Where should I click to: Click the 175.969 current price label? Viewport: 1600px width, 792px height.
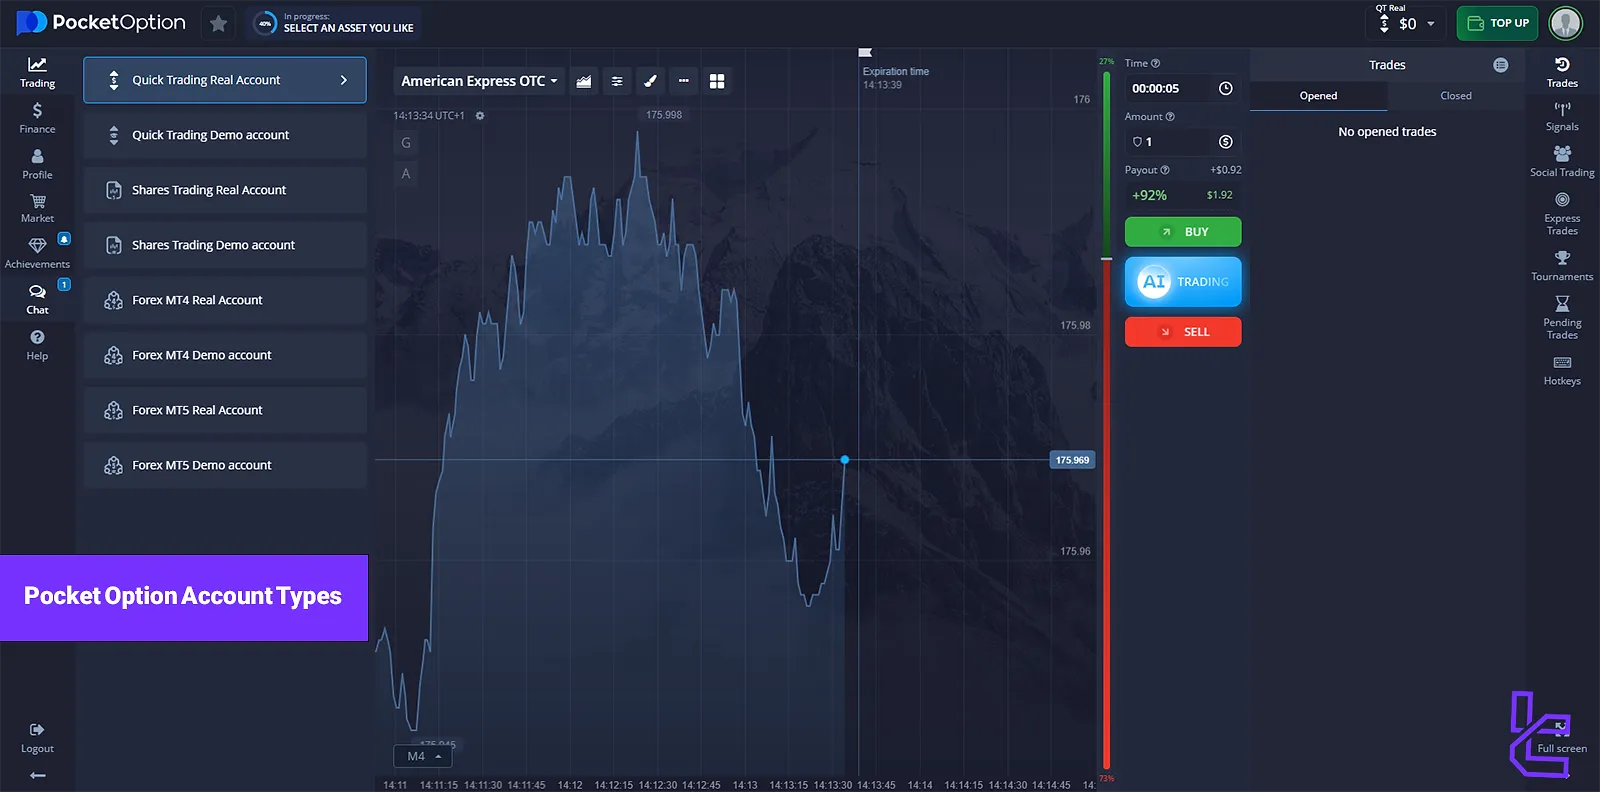pos(1072,460)
